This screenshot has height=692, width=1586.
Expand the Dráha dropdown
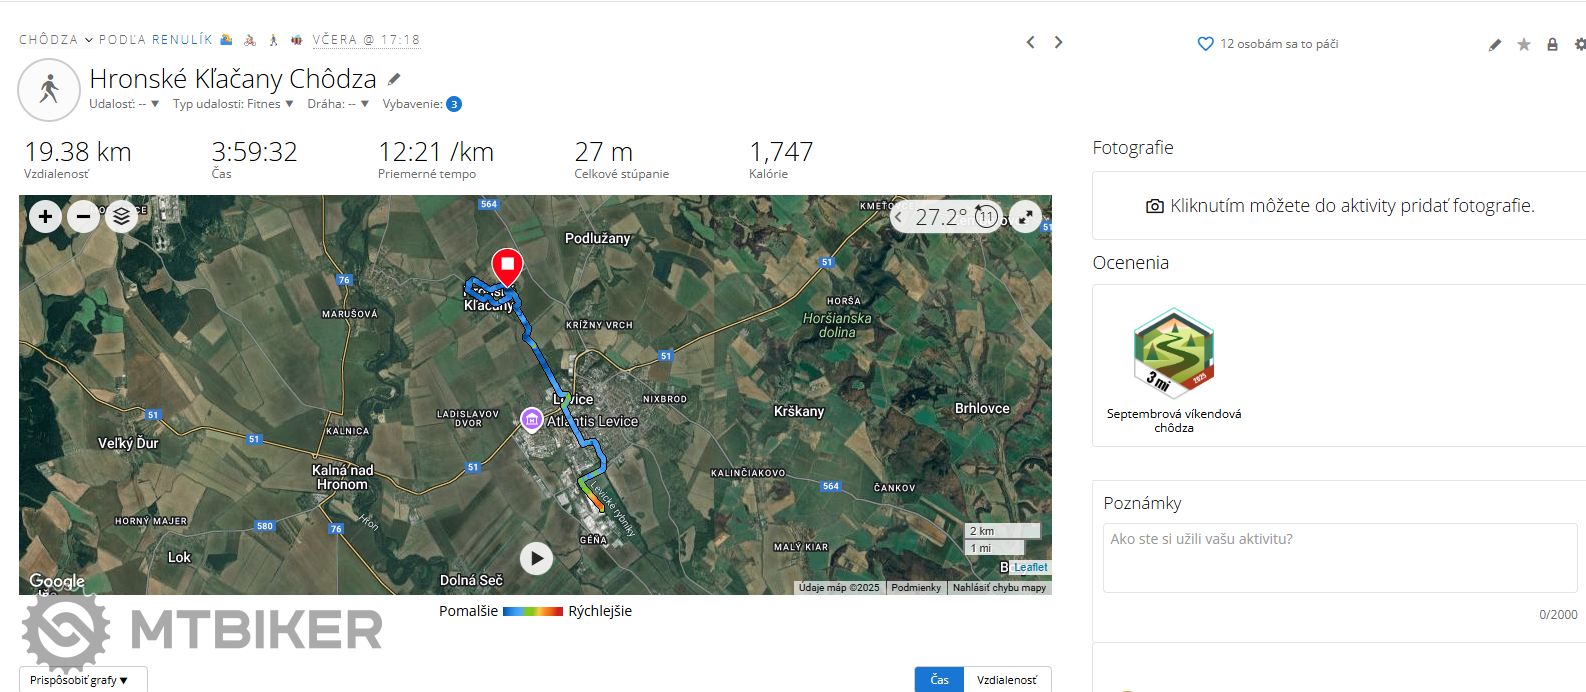[338, 104]
